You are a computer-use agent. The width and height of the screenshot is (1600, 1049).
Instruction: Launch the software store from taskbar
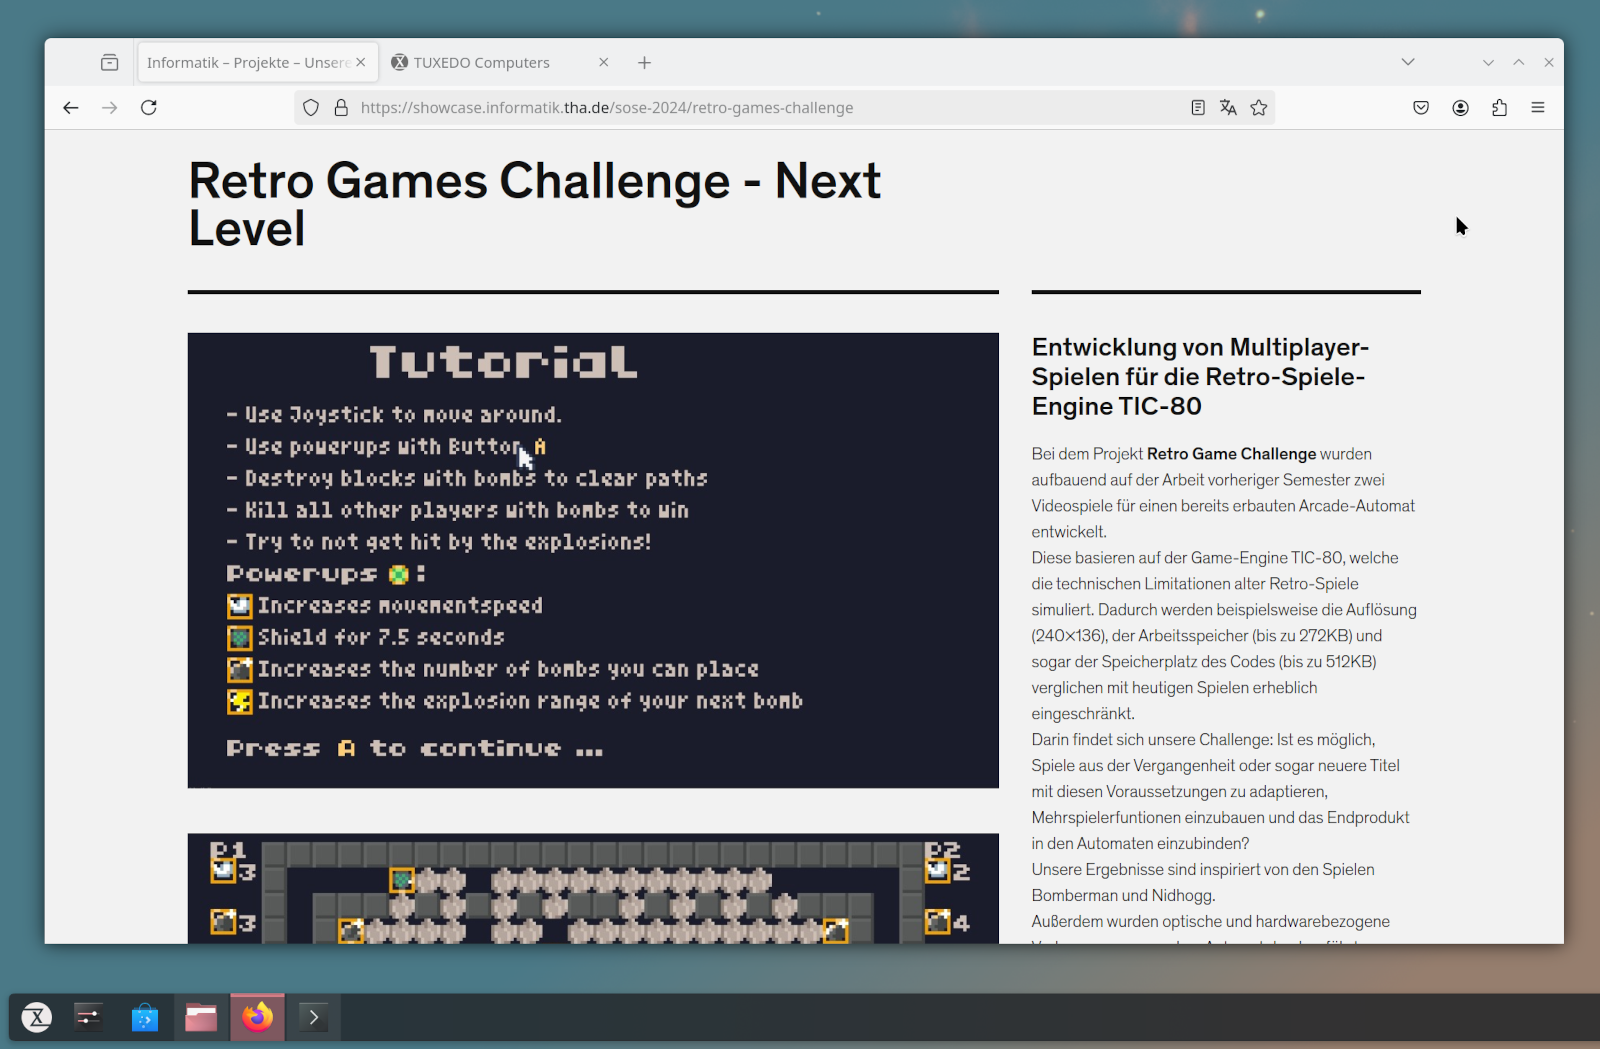click(x=145, y=1017)
